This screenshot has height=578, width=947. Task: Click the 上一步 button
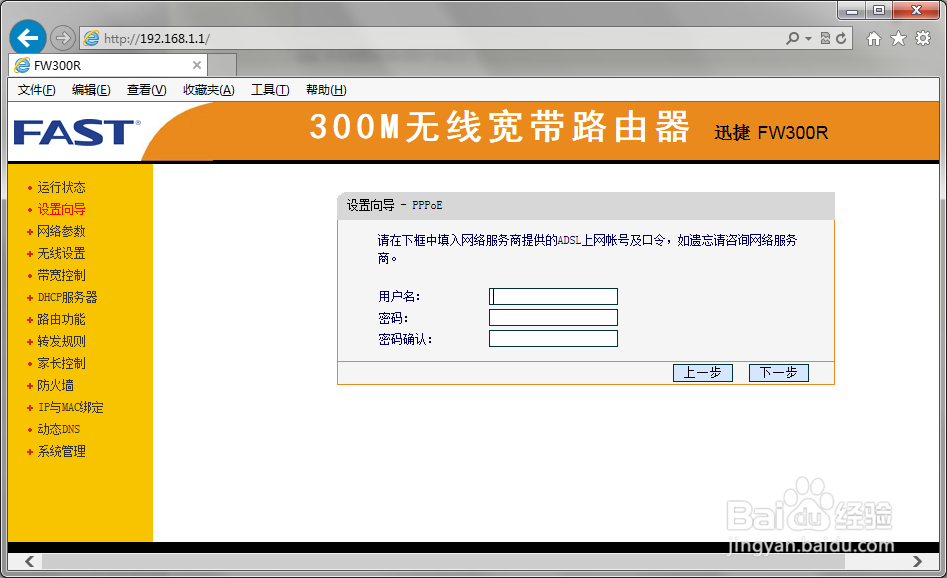click(x=702, y=373)
